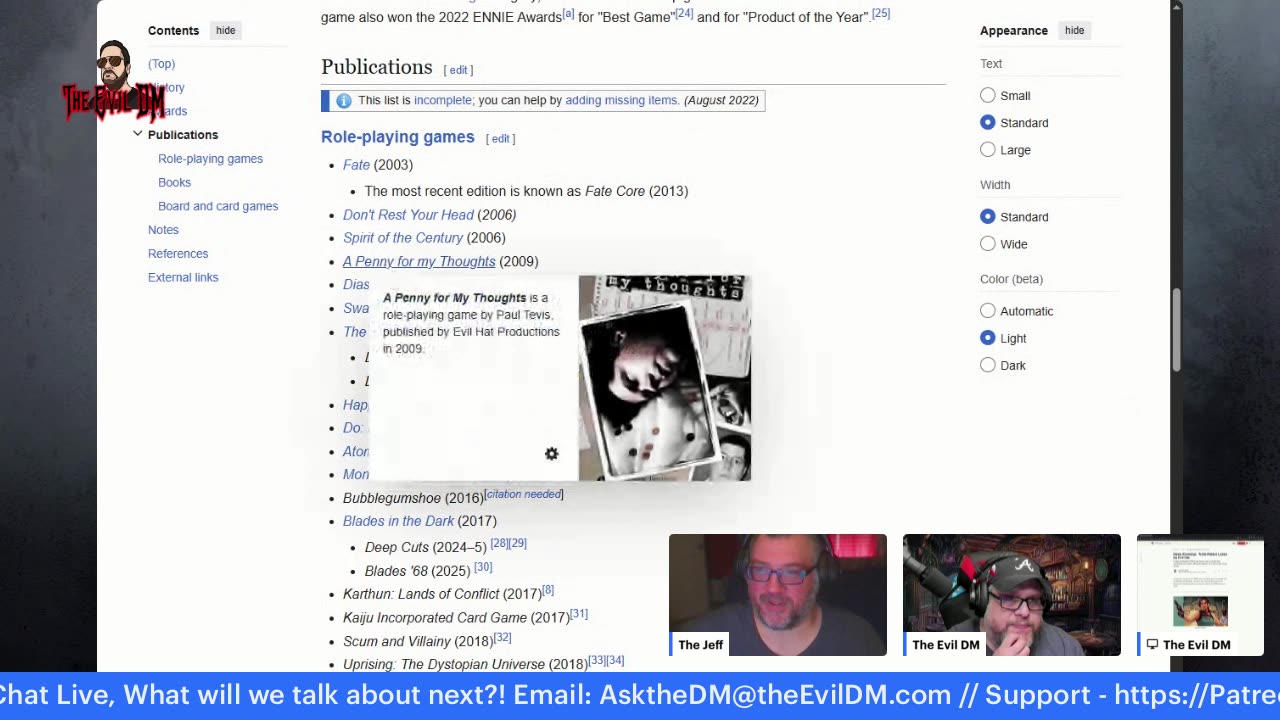Click the A Penny for My Thoughts cover image
This screenshot has width=1280, height=720.
664,378
